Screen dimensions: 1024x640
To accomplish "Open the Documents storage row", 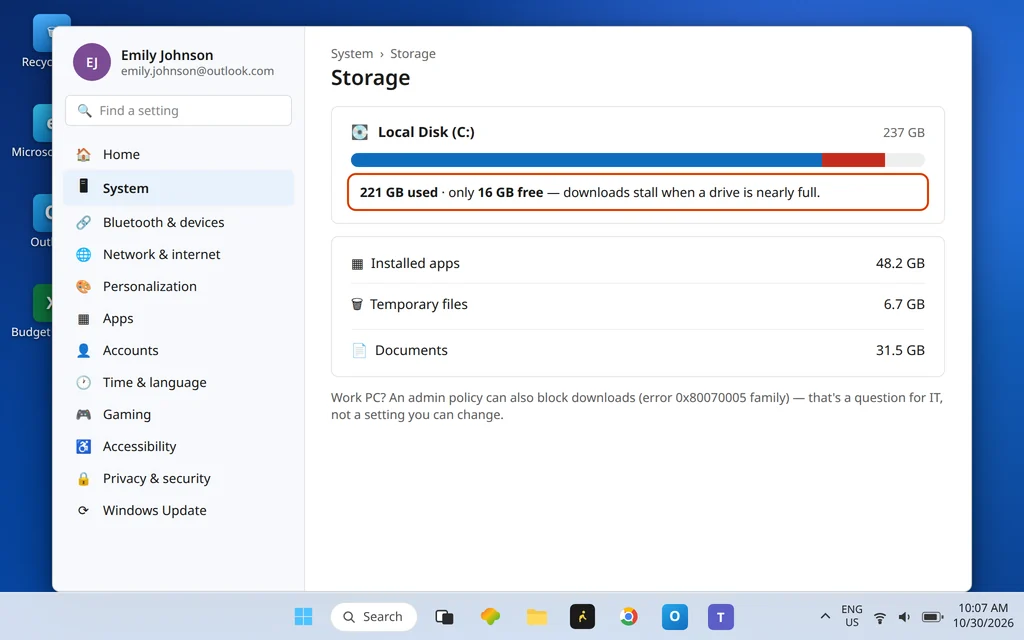I will point(638,350).
